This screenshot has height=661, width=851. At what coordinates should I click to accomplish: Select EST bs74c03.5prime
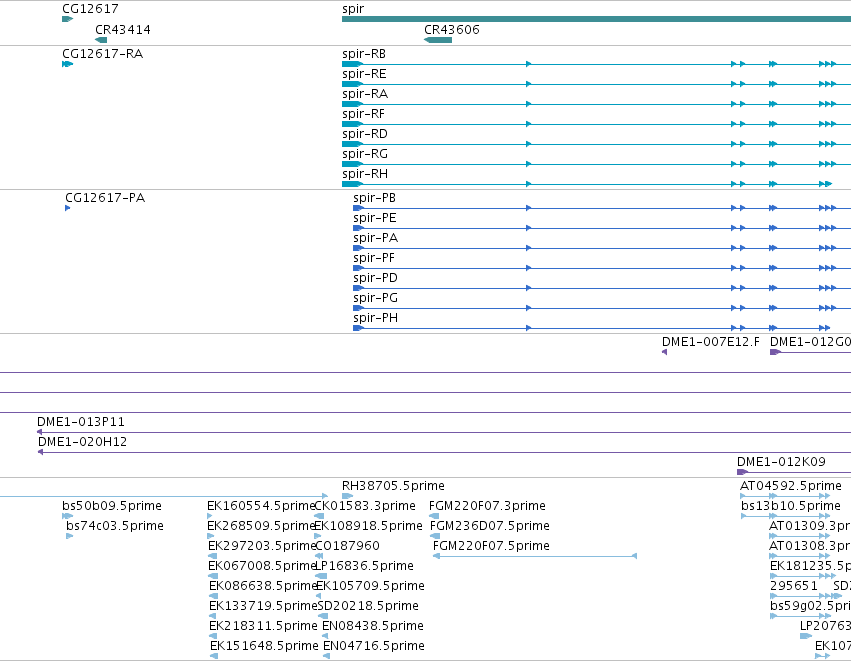115,526
